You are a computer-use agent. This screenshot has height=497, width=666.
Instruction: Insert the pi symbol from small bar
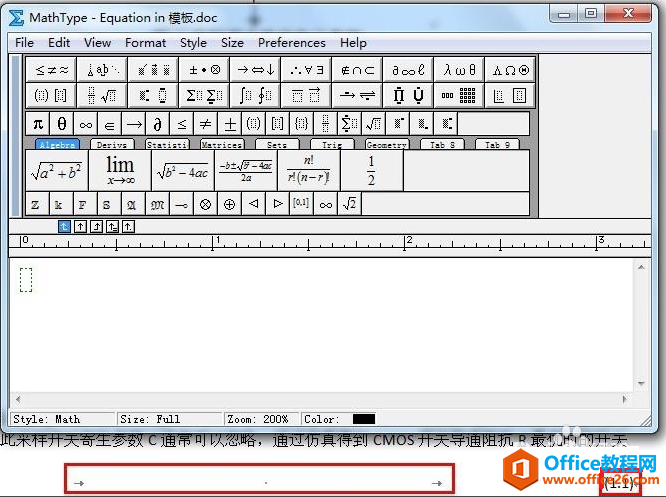(x=38, y=124)
